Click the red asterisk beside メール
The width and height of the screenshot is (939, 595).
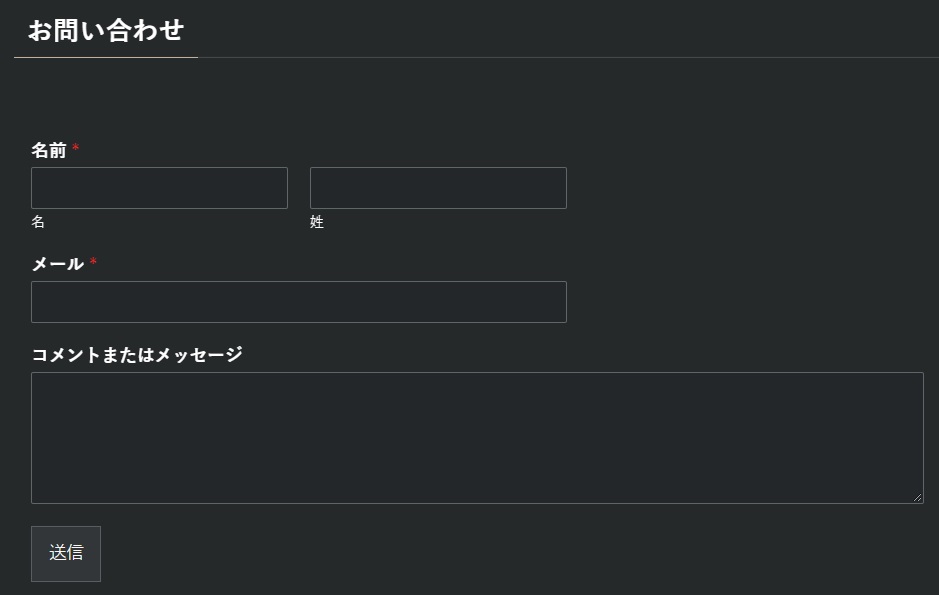point(93,263)
